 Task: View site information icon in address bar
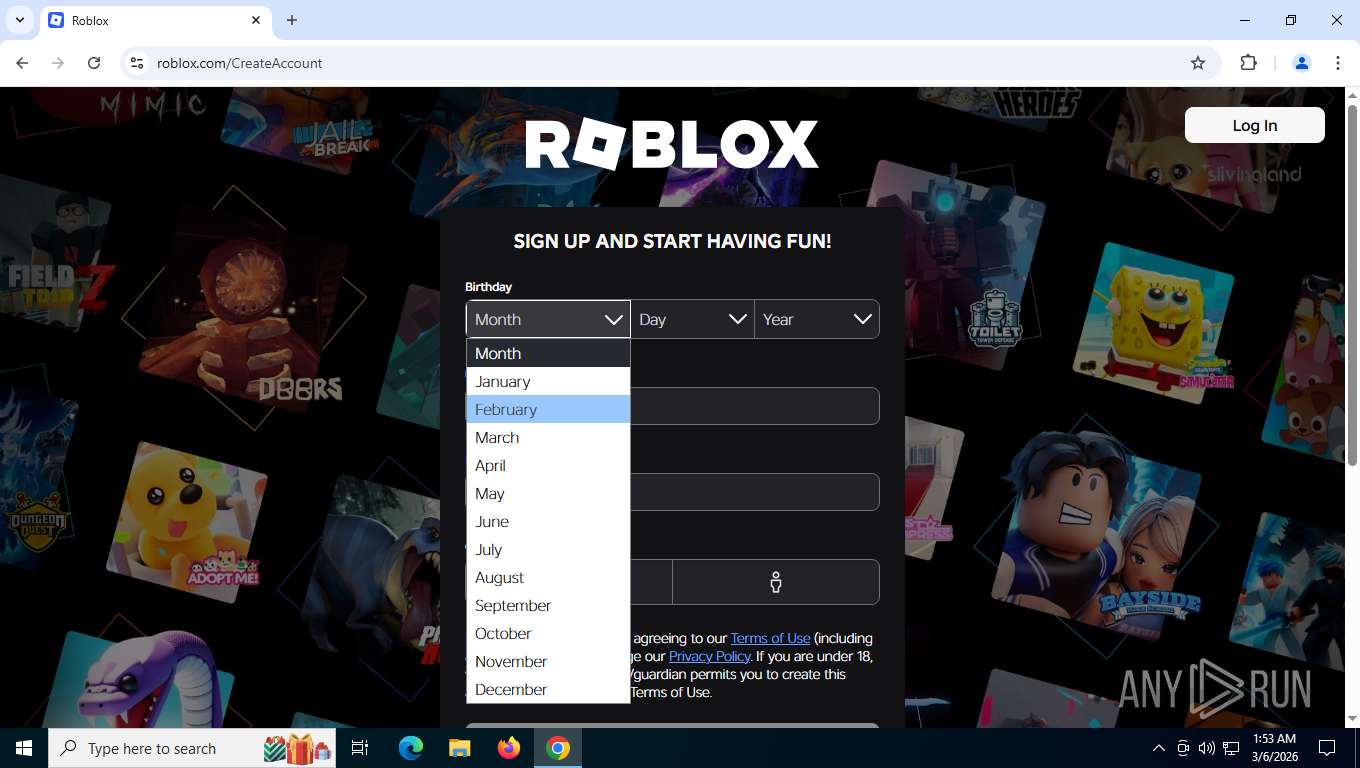pos(137,63)
